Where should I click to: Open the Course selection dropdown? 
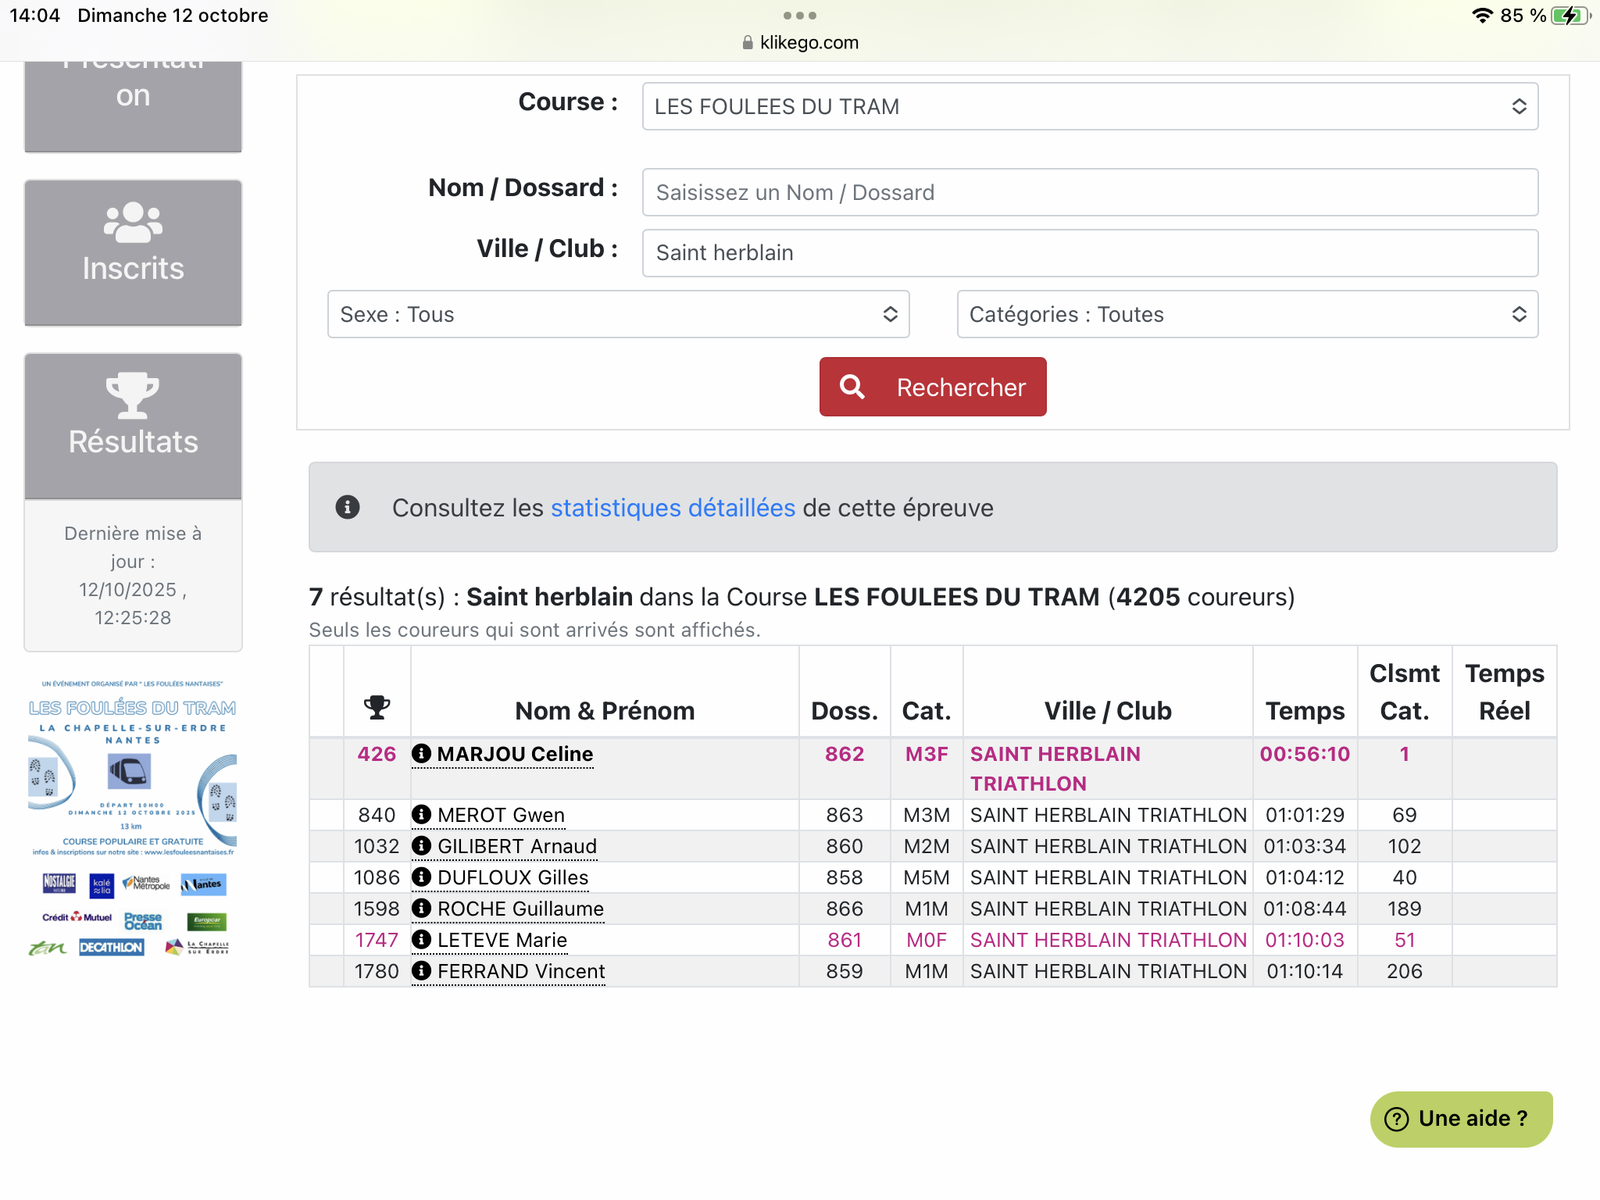tap(1089, 107)
